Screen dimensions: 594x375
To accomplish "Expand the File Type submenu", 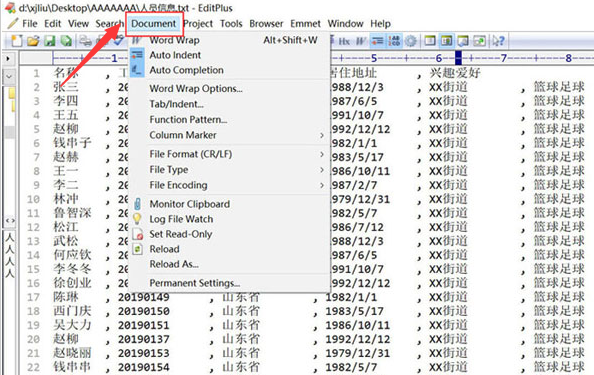I will (229, 170).
